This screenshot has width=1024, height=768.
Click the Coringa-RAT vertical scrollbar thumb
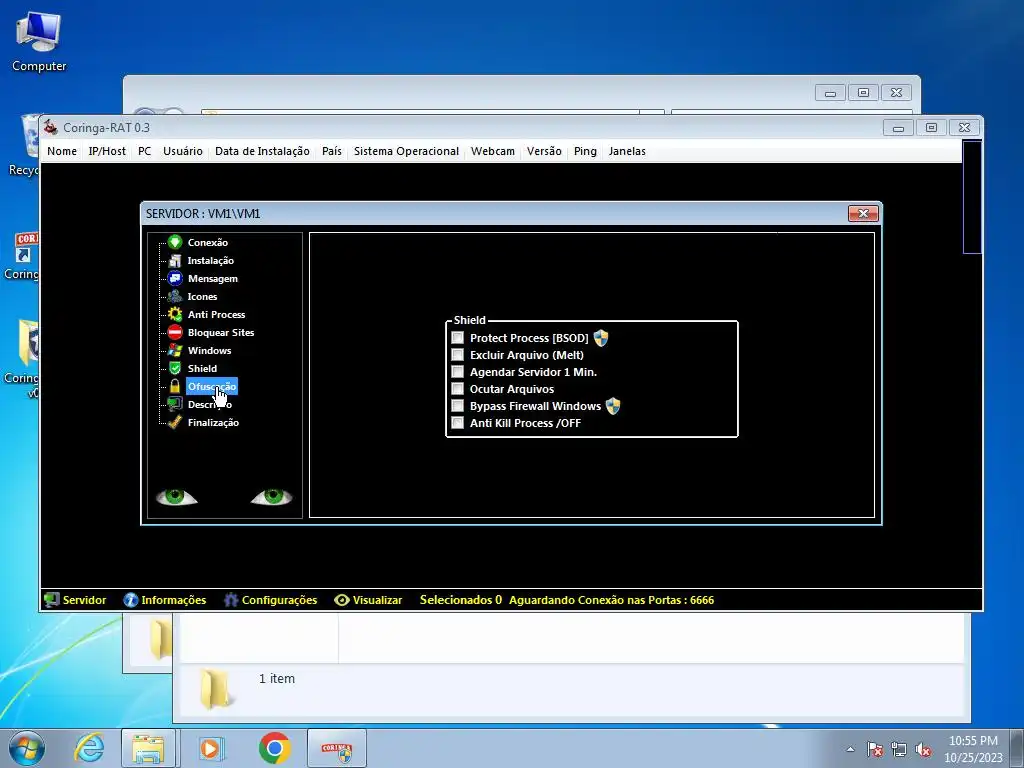[972, 196]
